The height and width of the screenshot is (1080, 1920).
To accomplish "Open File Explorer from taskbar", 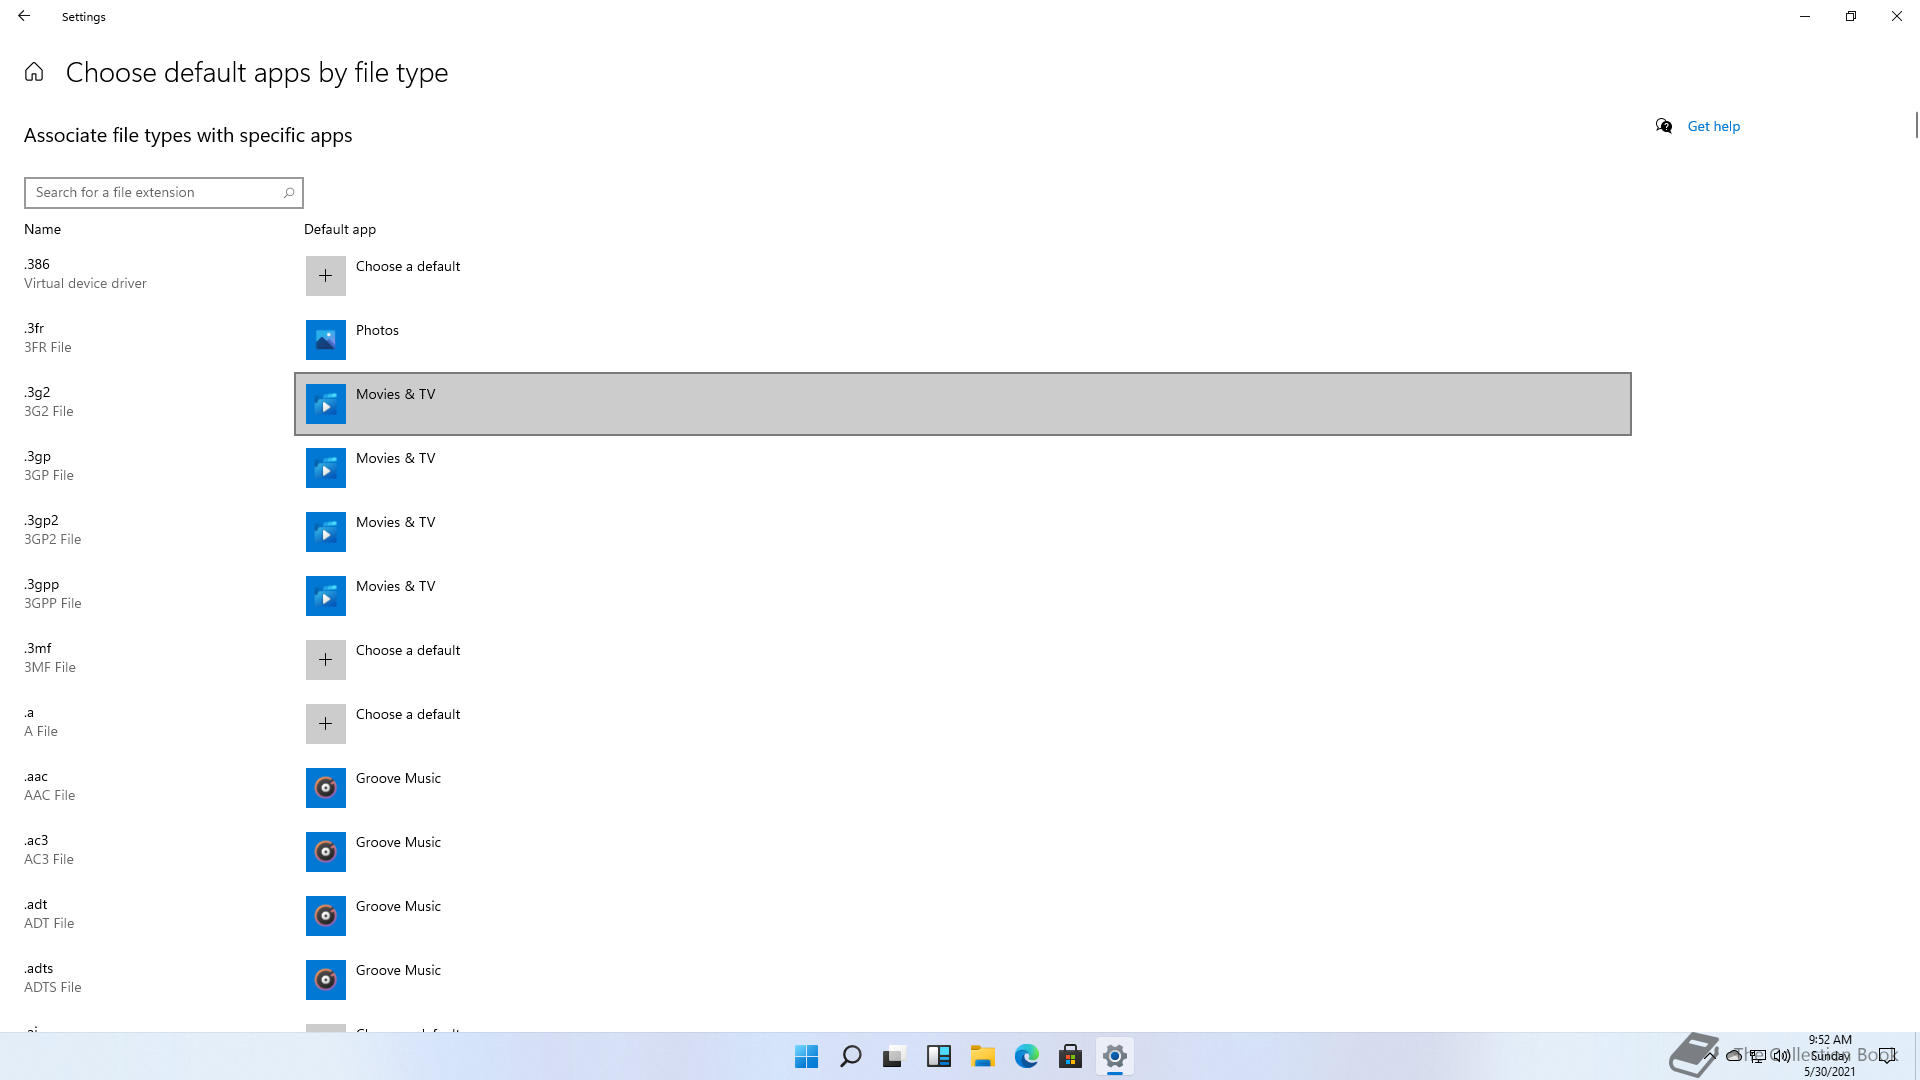I will 983,1056.
